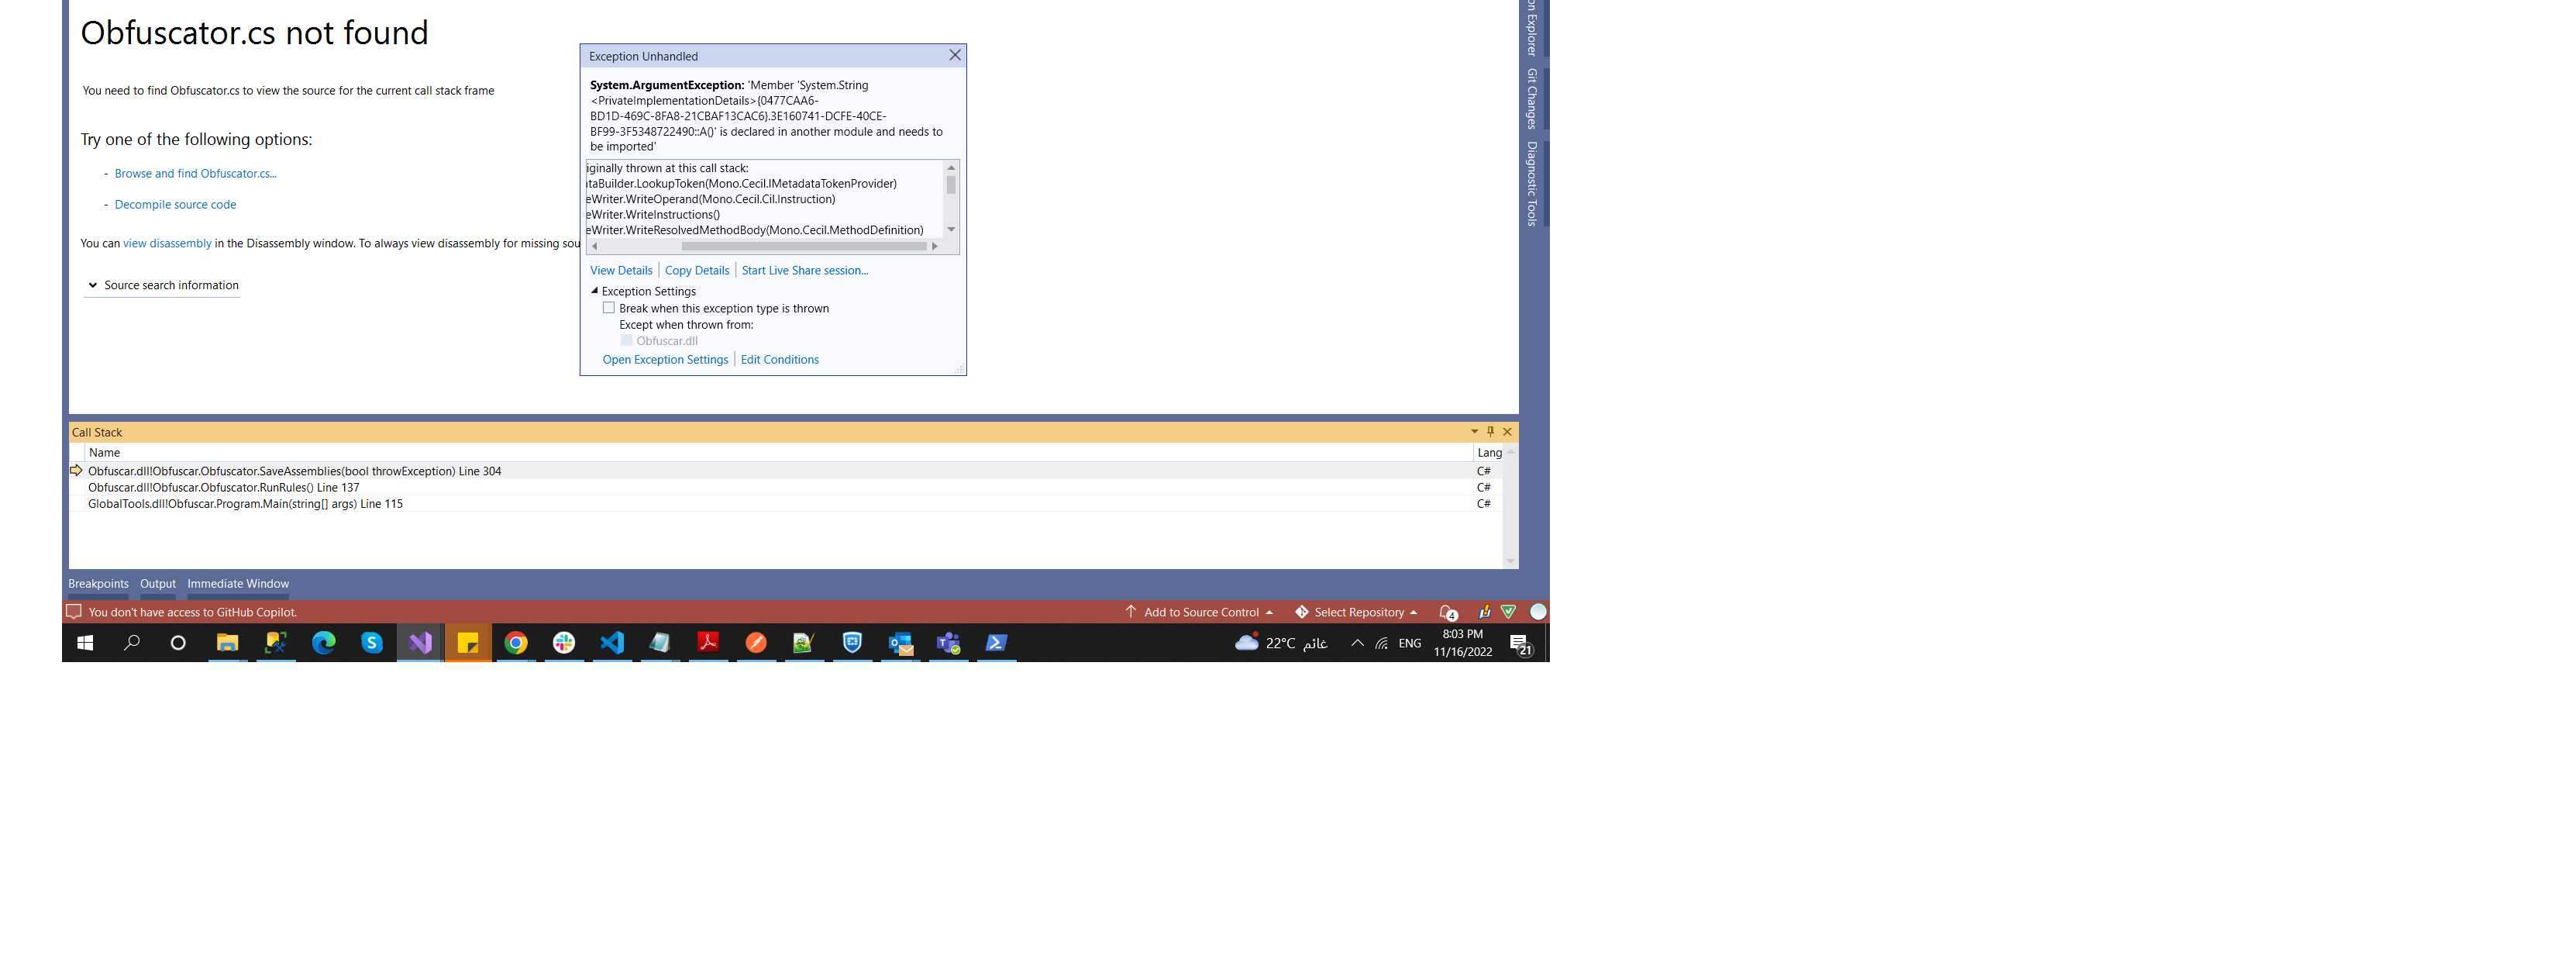Open File Explorer from taskbar
2576x980 pixels.
click(x=228, y=643)
